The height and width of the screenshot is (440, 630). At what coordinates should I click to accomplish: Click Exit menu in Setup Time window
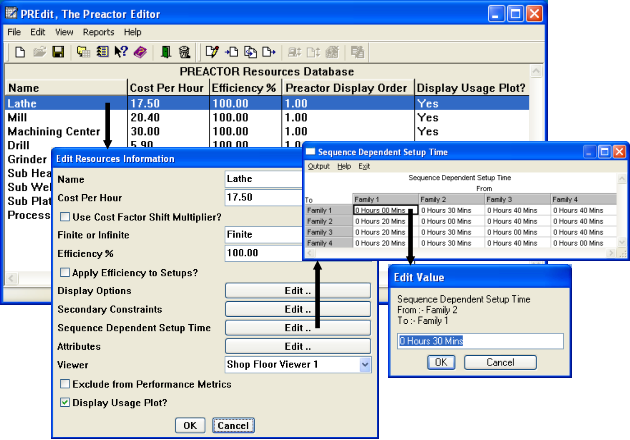(x=364, y=166)
